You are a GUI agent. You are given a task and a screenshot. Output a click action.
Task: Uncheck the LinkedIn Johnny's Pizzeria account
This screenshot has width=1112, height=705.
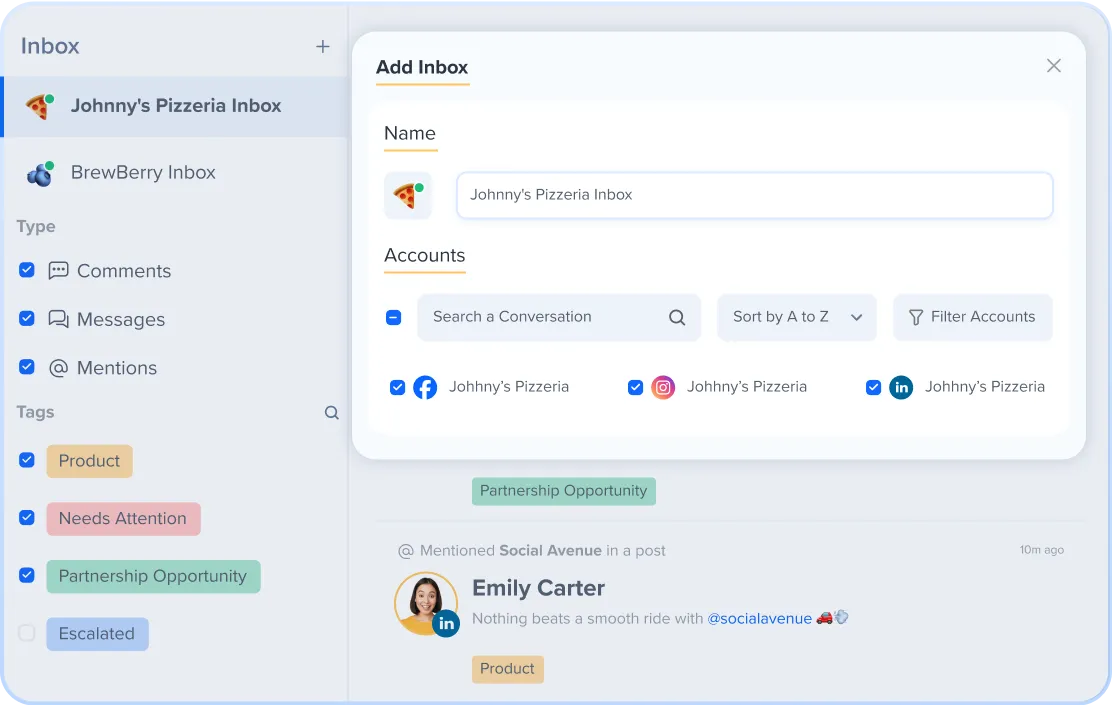pyautogui.click(x=874, y=387)
